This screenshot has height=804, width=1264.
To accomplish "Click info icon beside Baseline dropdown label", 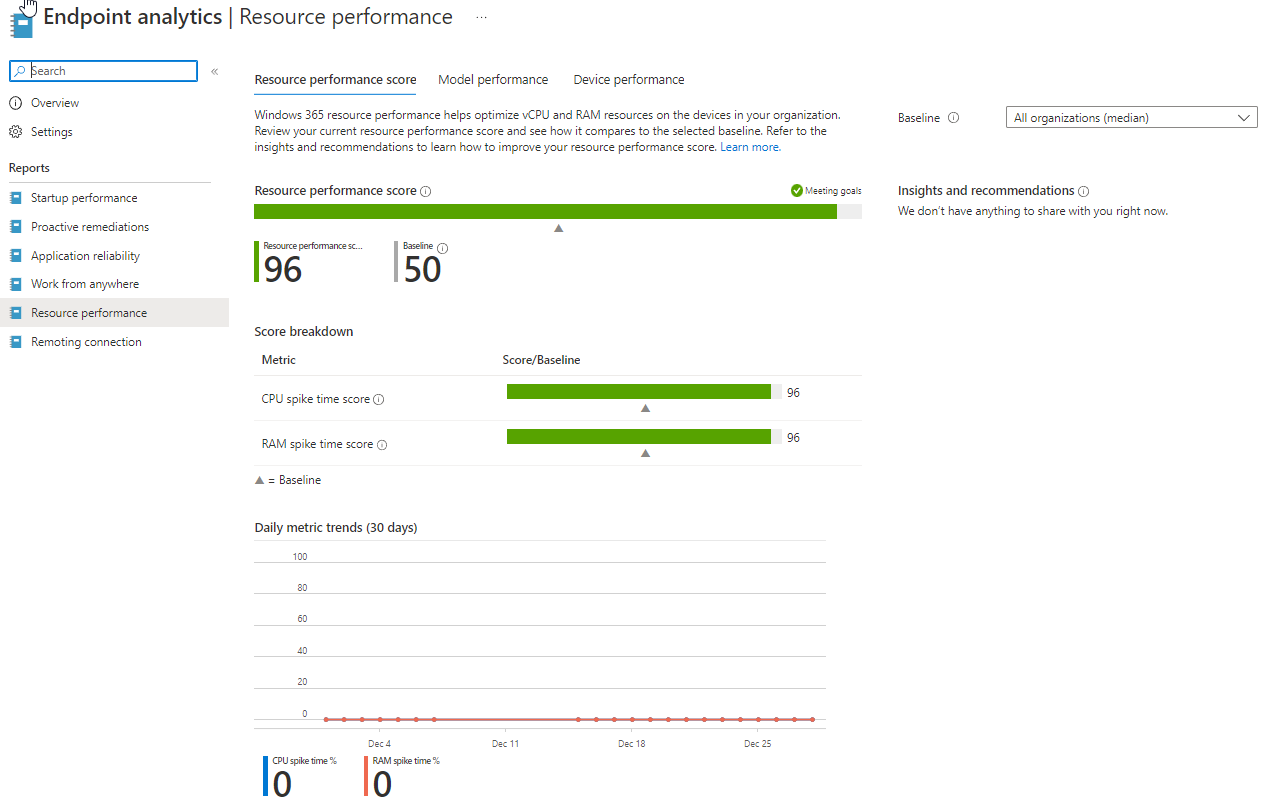I will tap(953, 118).
